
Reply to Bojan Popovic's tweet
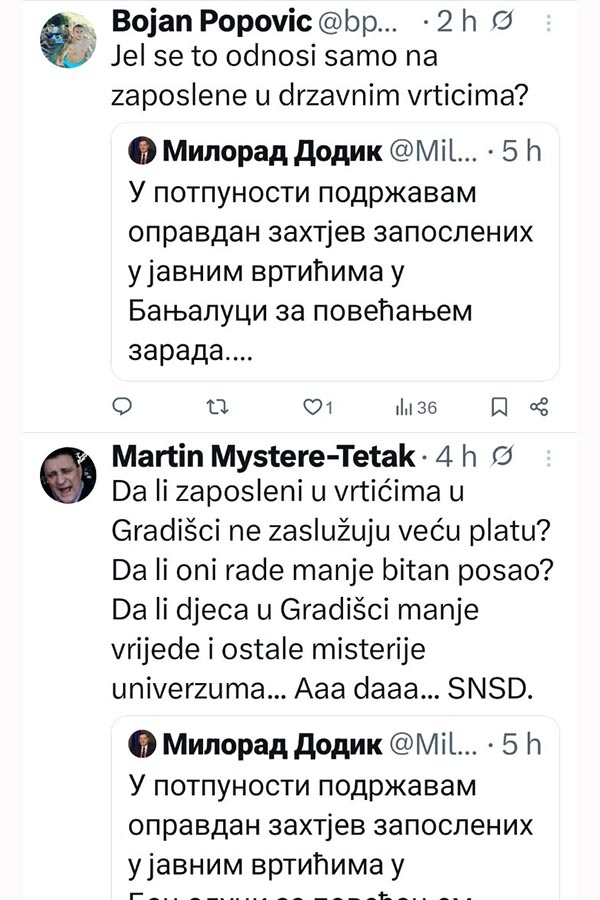(x=122, y=406)
